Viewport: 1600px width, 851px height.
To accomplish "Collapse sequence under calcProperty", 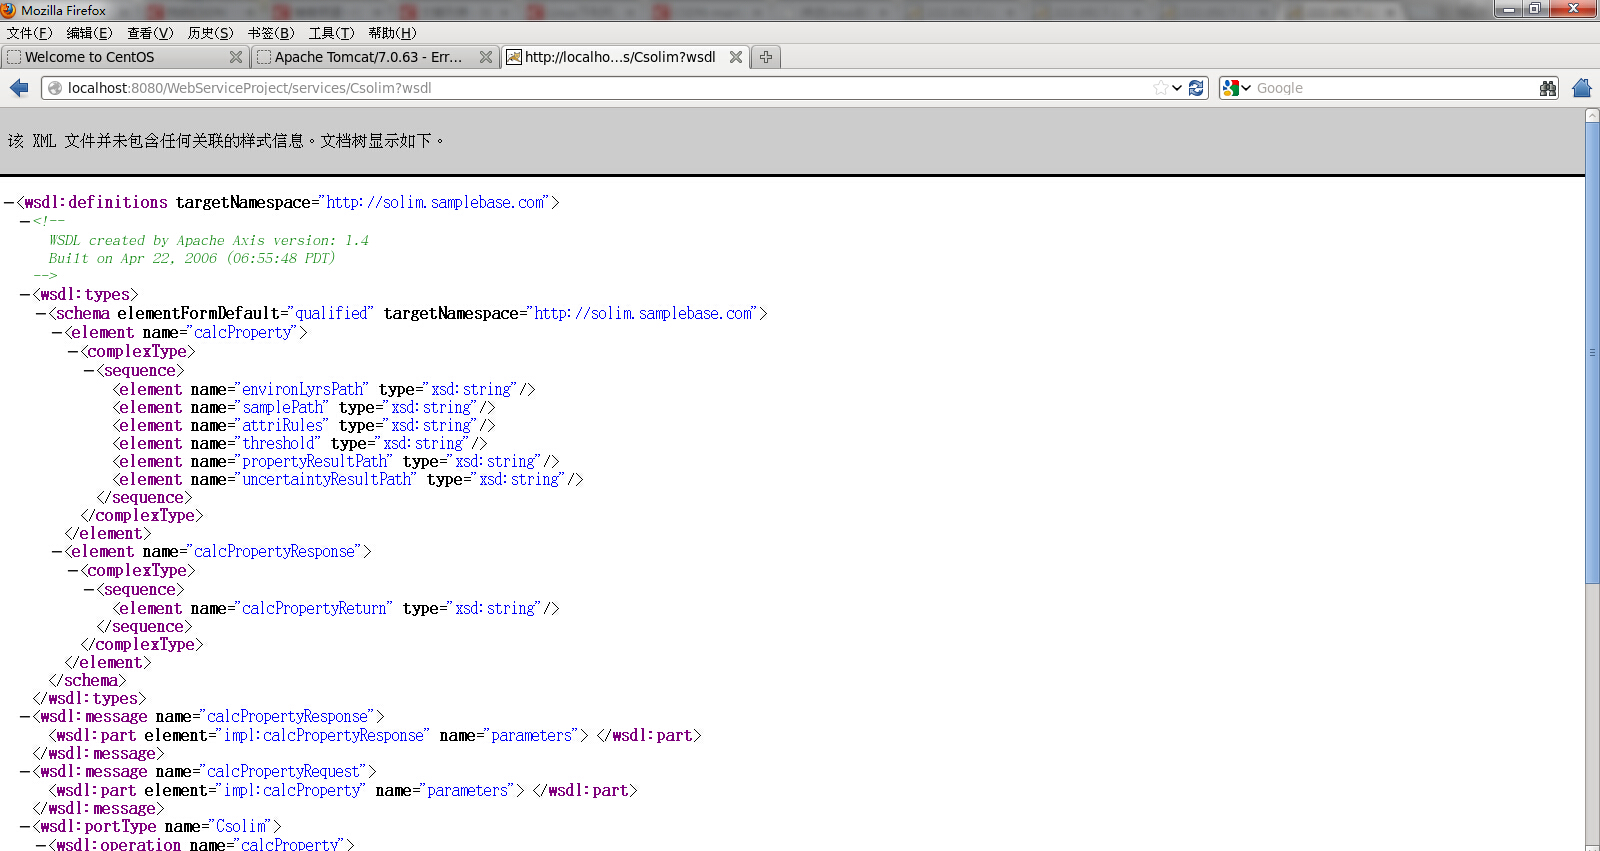I will (89, 371).
